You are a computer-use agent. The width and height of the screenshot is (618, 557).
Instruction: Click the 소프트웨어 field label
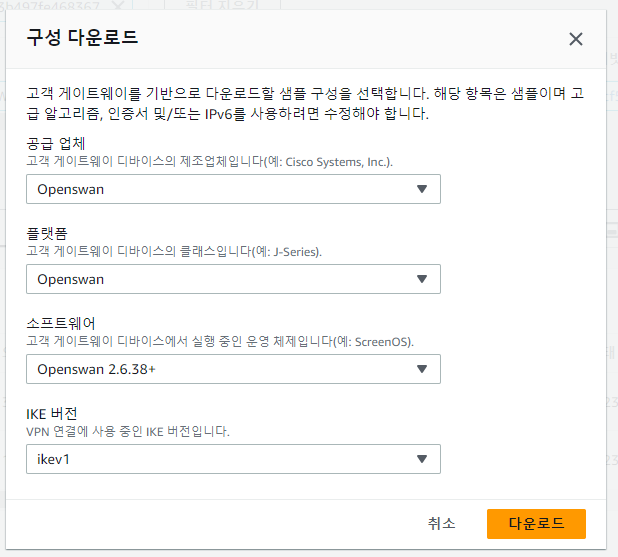pos(61,323)
